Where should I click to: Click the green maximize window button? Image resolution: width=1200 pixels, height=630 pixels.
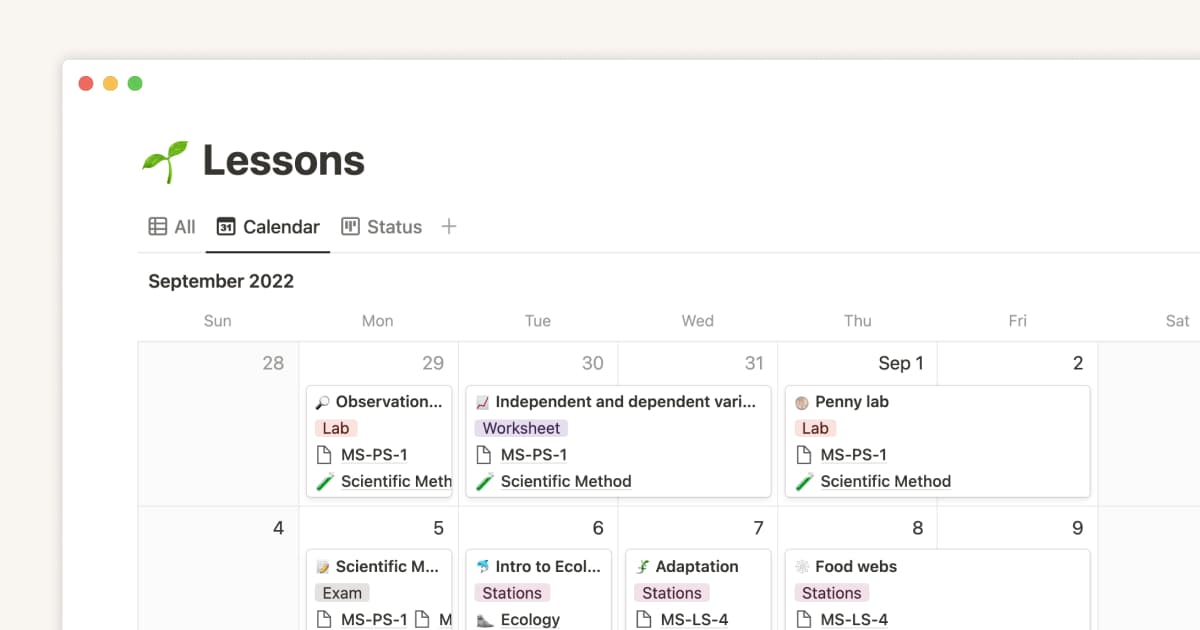coord(135,83)
